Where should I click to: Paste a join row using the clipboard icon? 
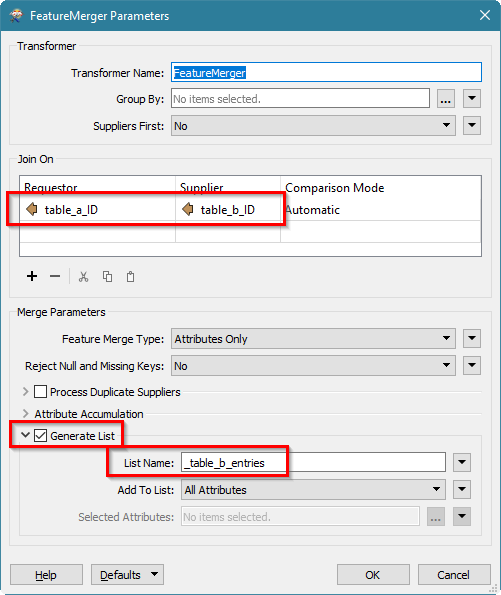pos(131,277)
